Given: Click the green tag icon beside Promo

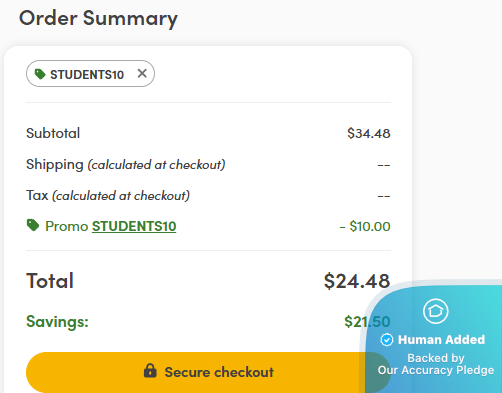Looking at the screenshot, I should click(33, 225).
